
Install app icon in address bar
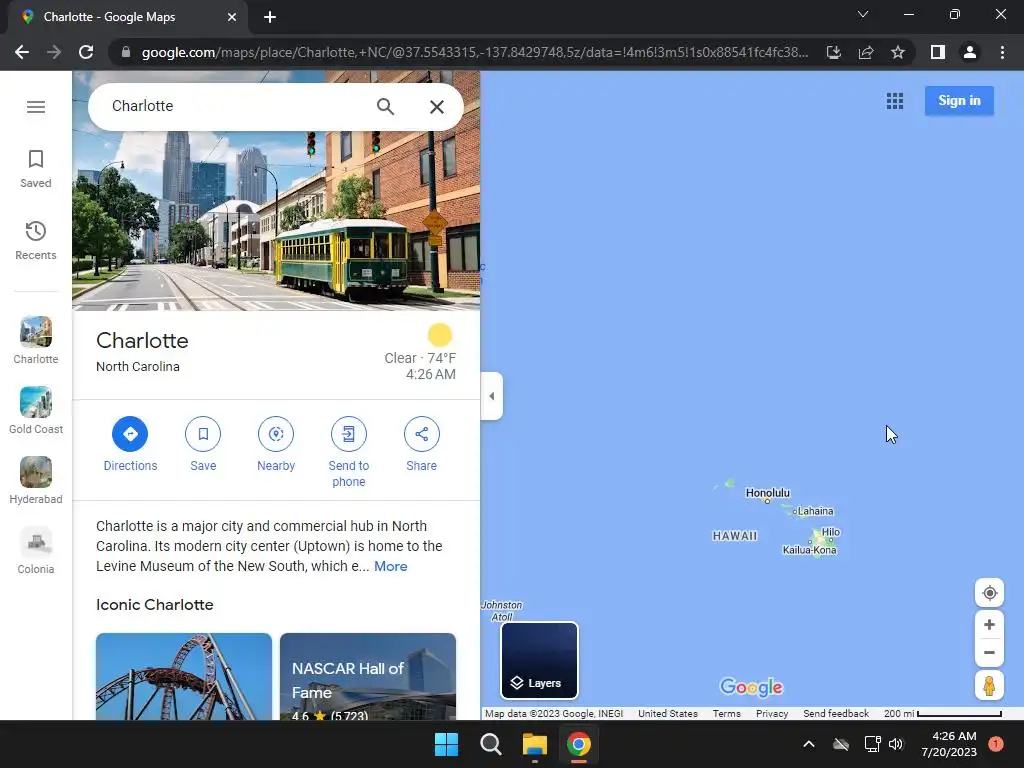point(834,52)
